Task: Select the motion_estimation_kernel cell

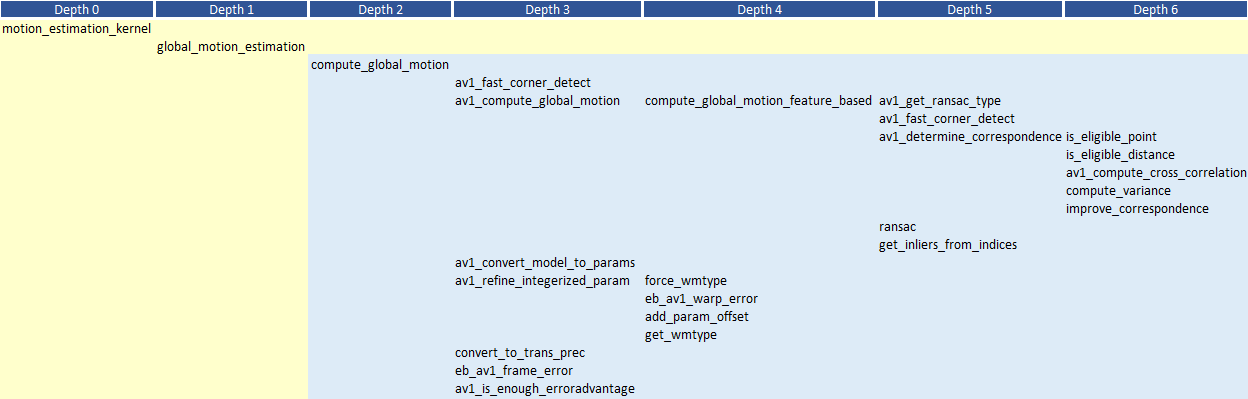Action: (x=77, y=28)
